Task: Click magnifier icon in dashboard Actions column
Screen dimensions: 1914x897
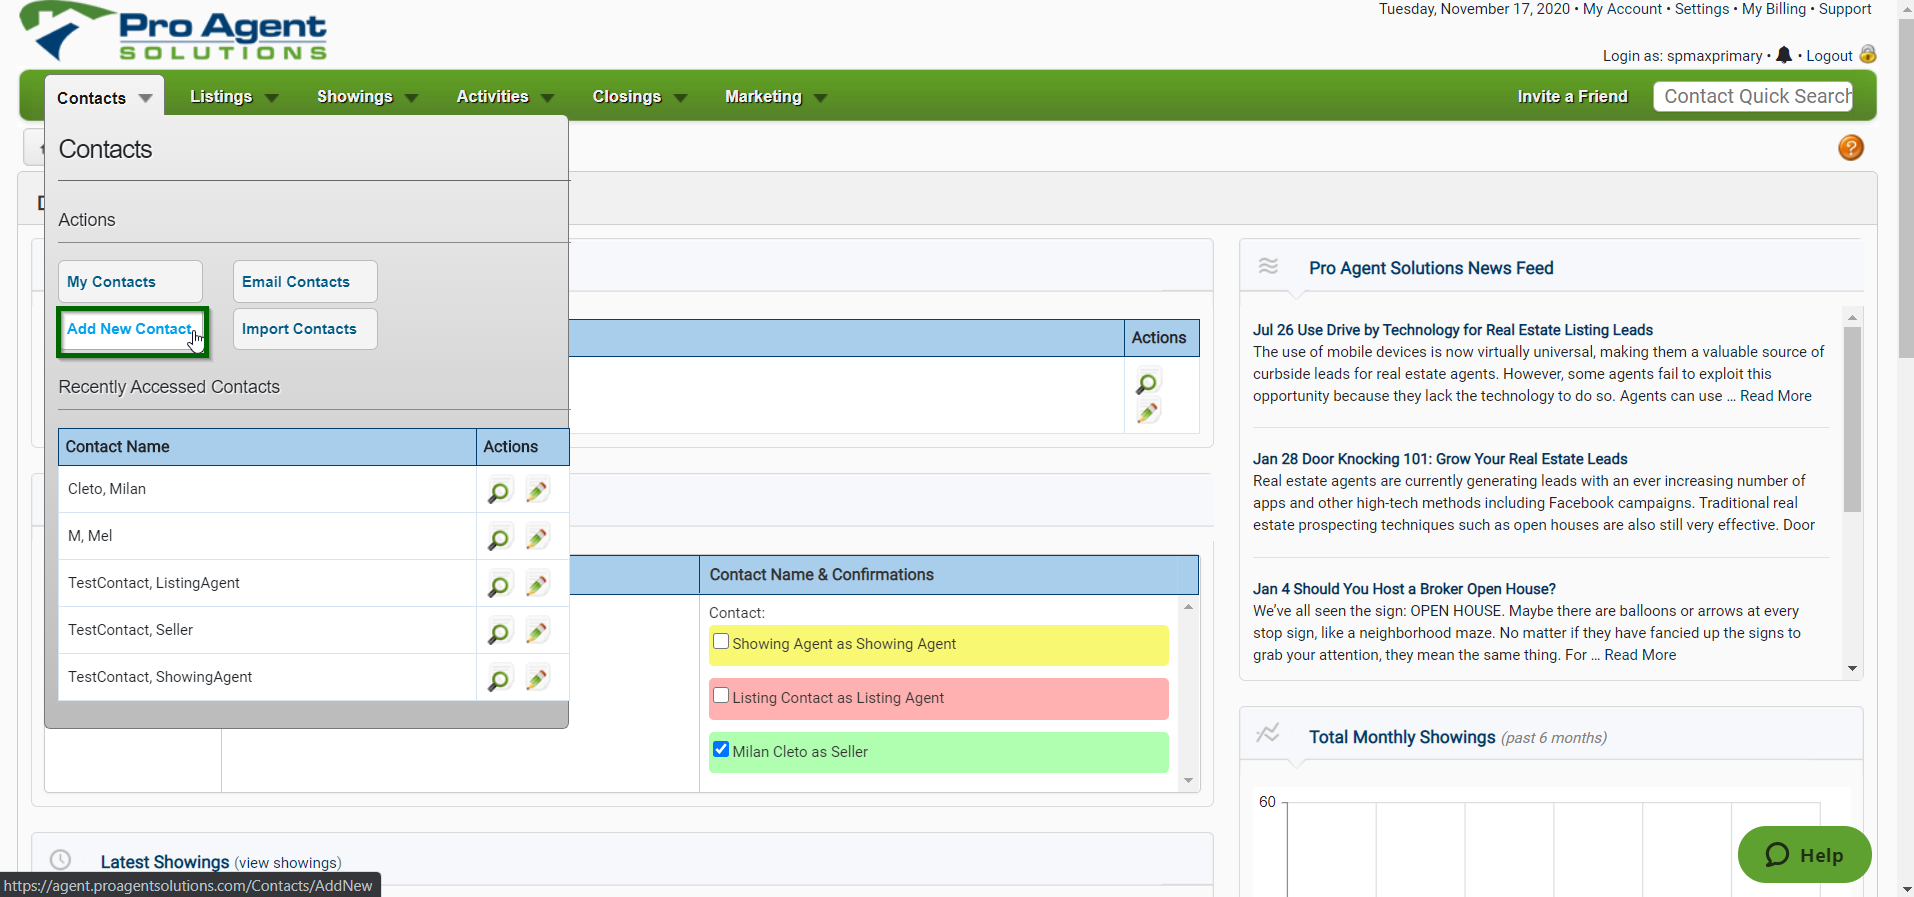Action: pos(1147,383)
